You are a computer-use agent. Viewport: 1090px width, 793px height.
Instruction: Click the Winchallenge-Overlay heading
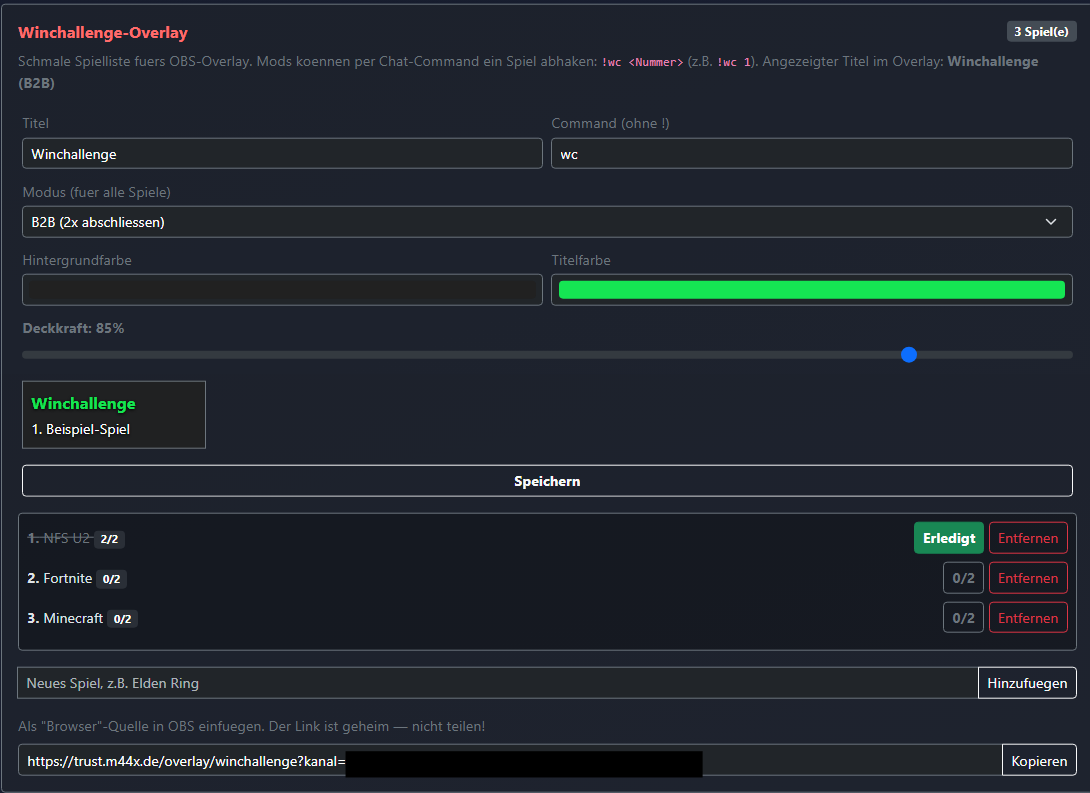103,33
